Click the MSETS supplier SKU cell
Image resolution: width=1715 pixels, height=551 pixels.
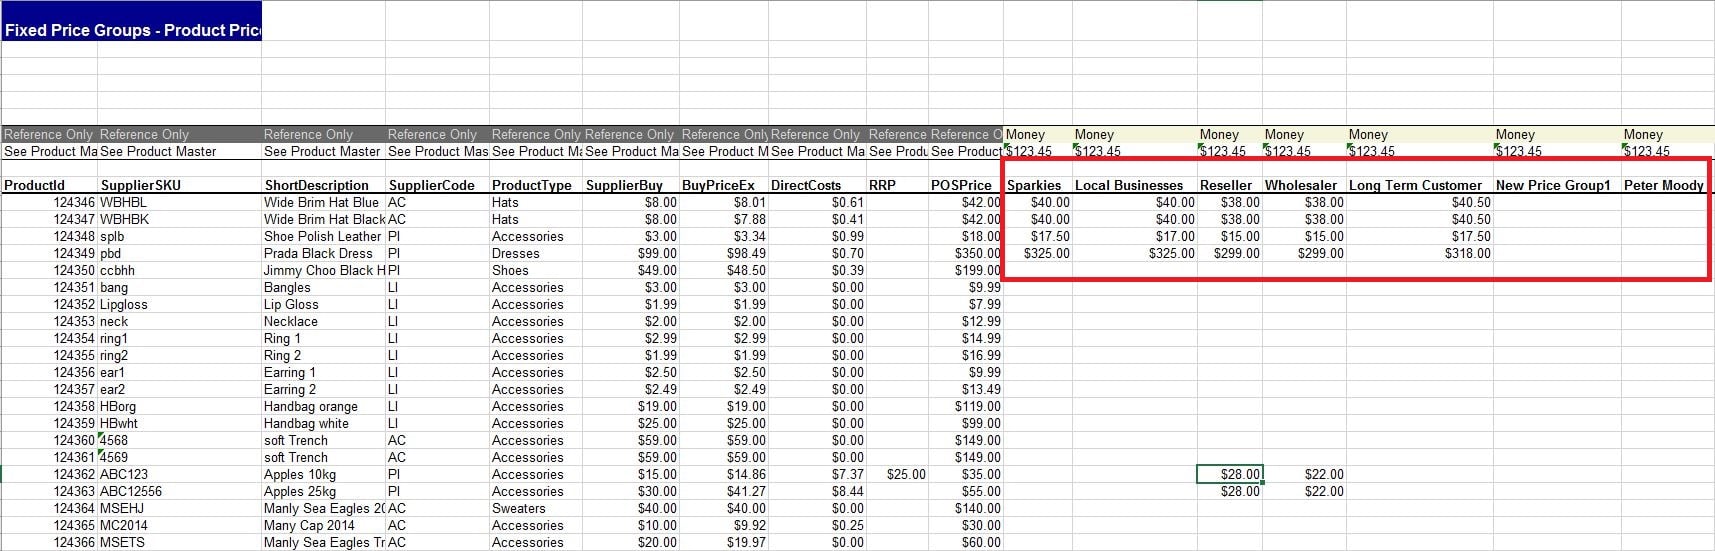point(180,542)
